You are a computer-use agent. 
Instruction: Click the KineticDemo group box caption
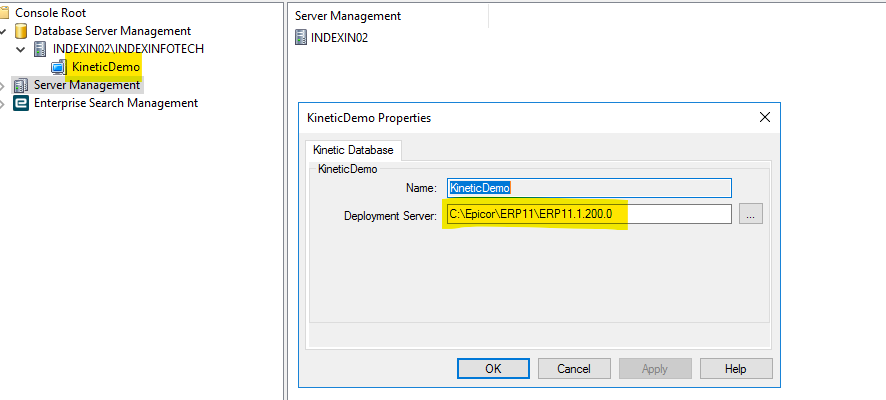point(348,168)
